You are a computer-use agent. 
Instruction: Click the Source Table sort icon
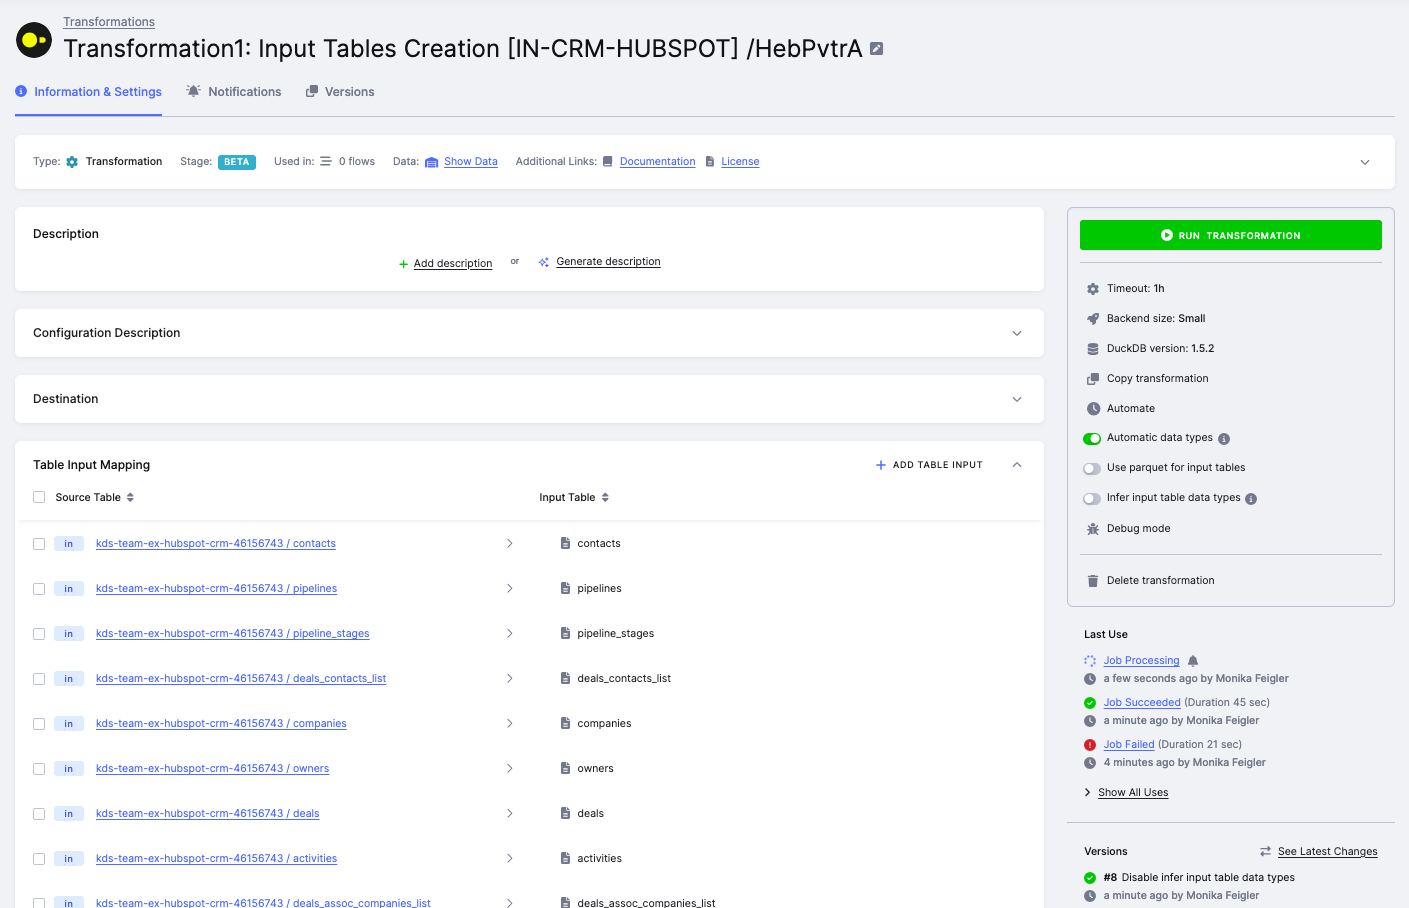click(x=130, y=497)
